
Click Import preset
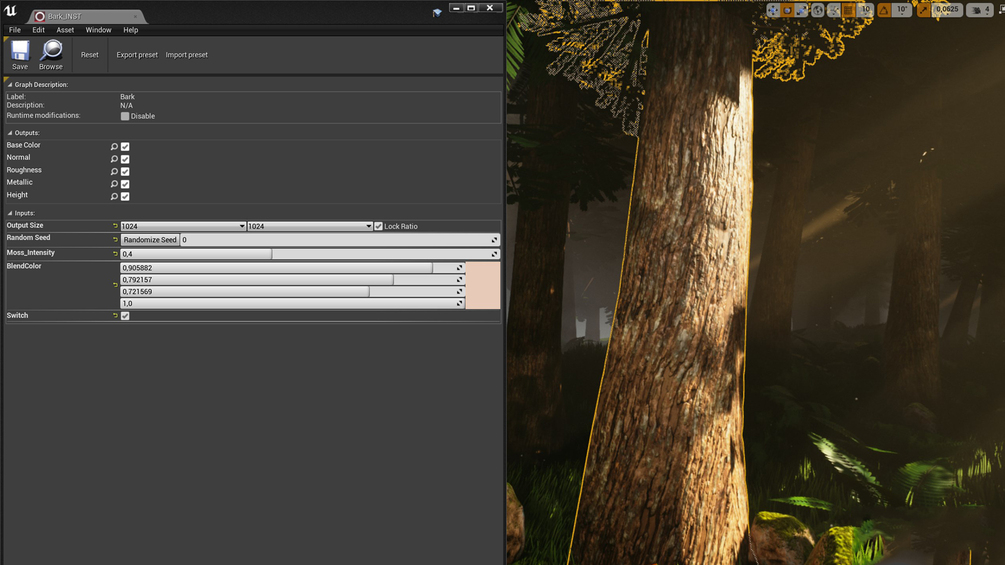pyautogui.click(x=187, y=54)
